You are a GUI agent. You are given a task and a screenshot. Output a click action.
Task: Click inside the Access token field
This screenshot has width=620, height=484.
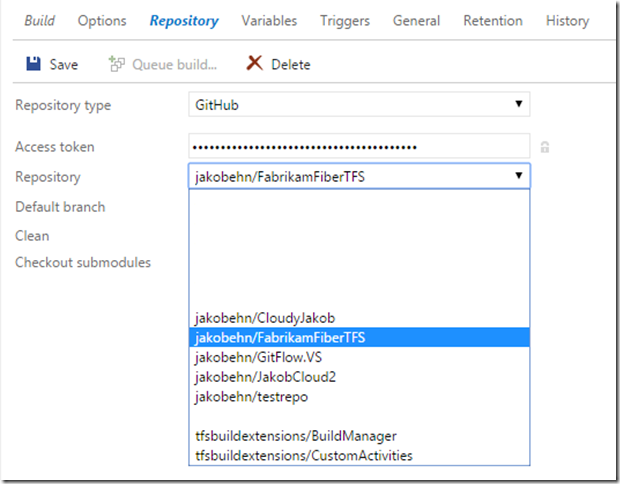point(359,146)
